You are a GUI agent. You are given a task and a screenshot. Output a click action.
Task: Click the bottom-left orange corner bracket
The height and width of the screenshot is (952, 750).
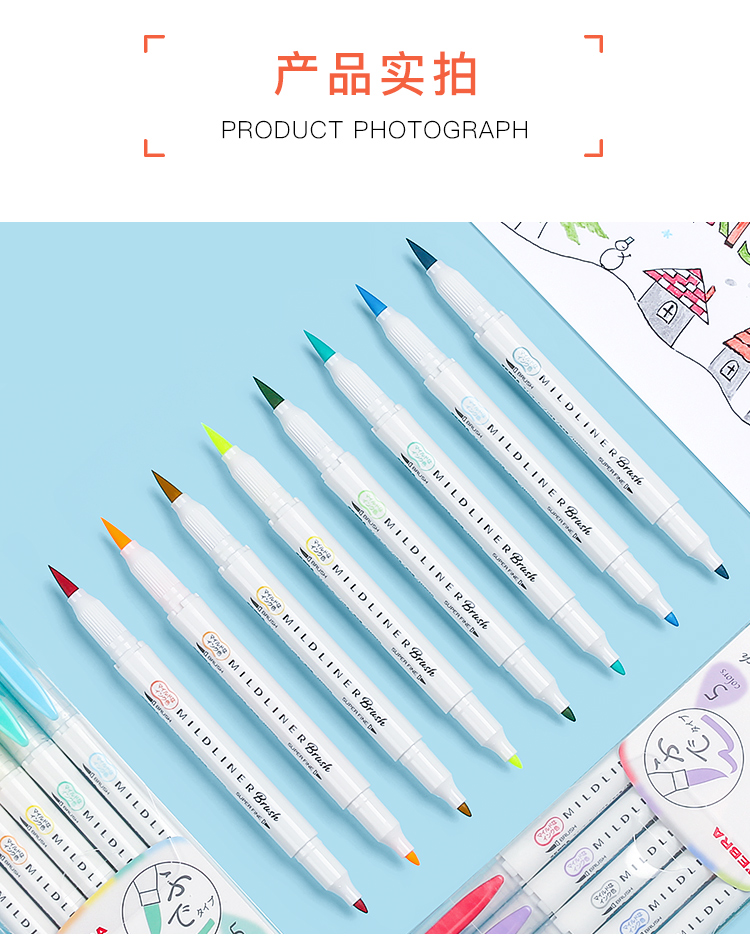pos(154,148)
